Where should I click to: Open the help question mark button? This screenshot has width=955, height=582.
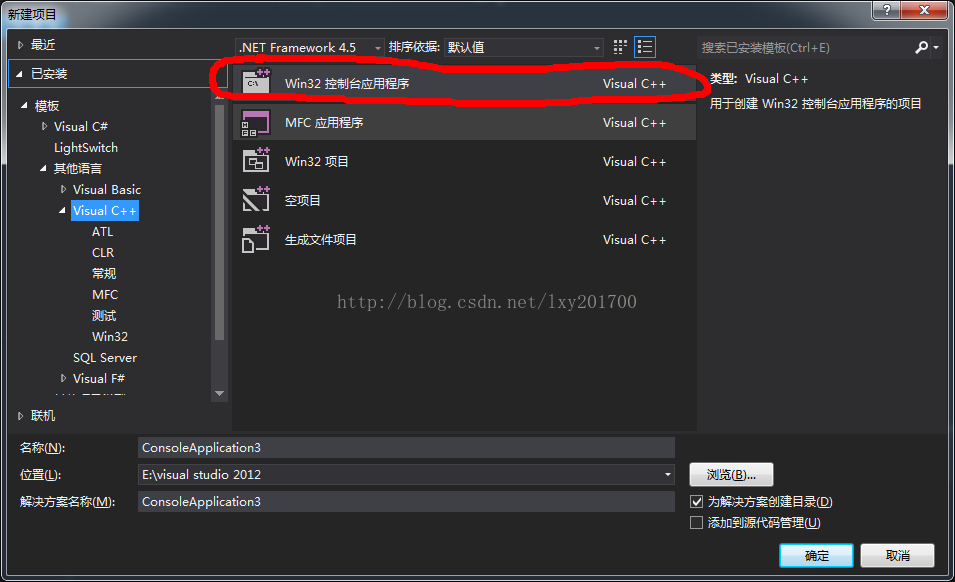[x=887, y=10]
